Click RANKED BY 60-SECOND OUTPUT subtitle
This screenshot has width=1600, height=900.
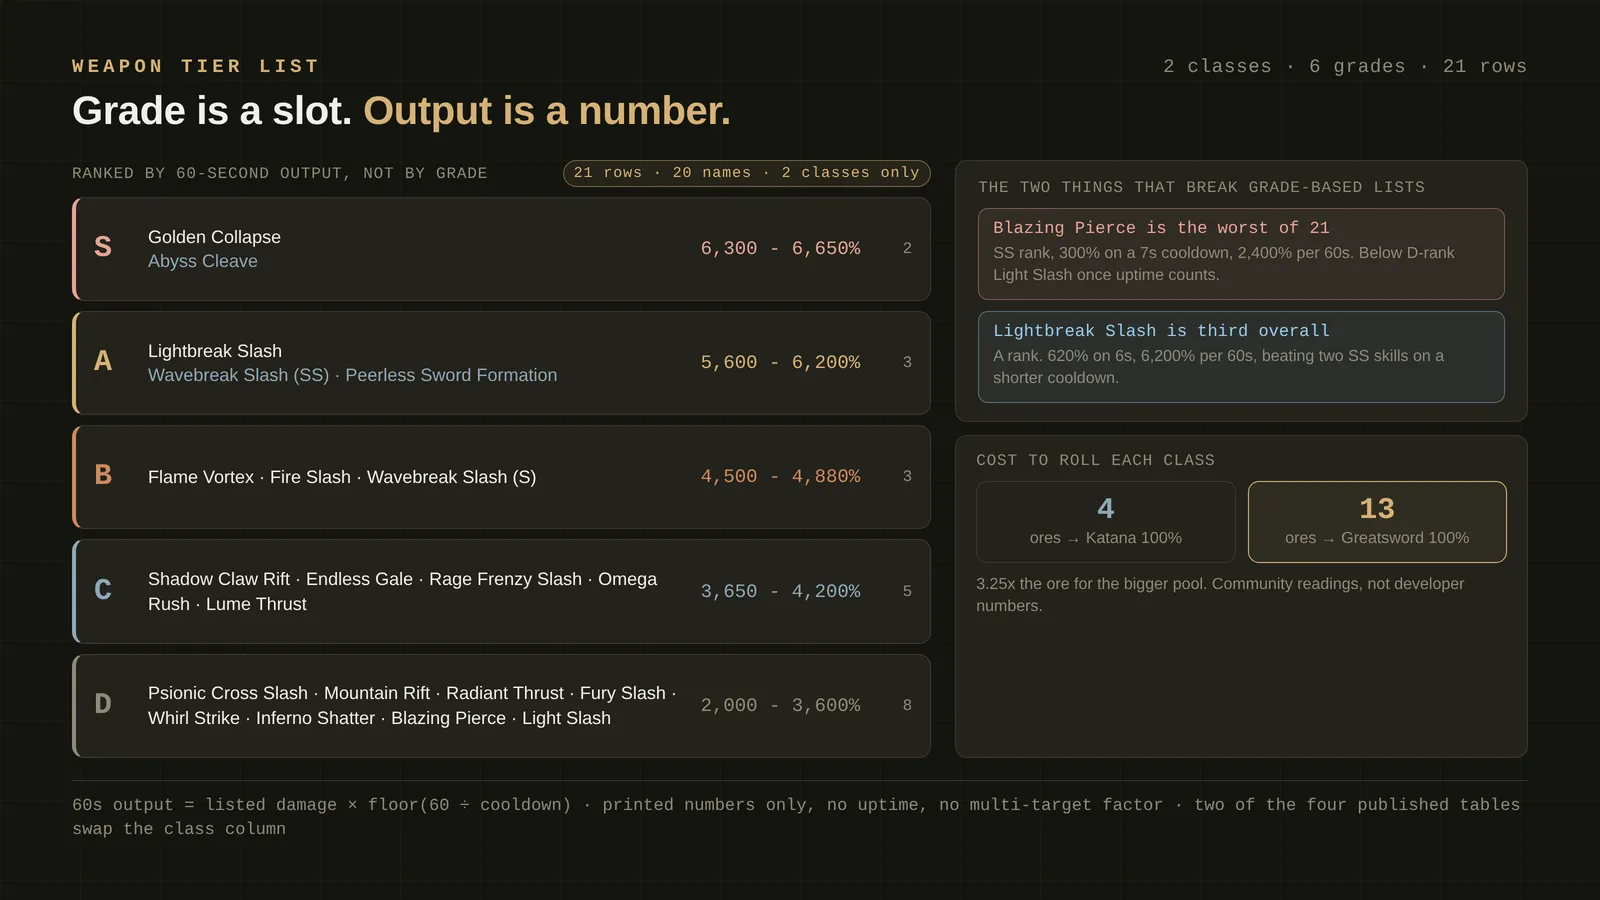pos(280,173)
